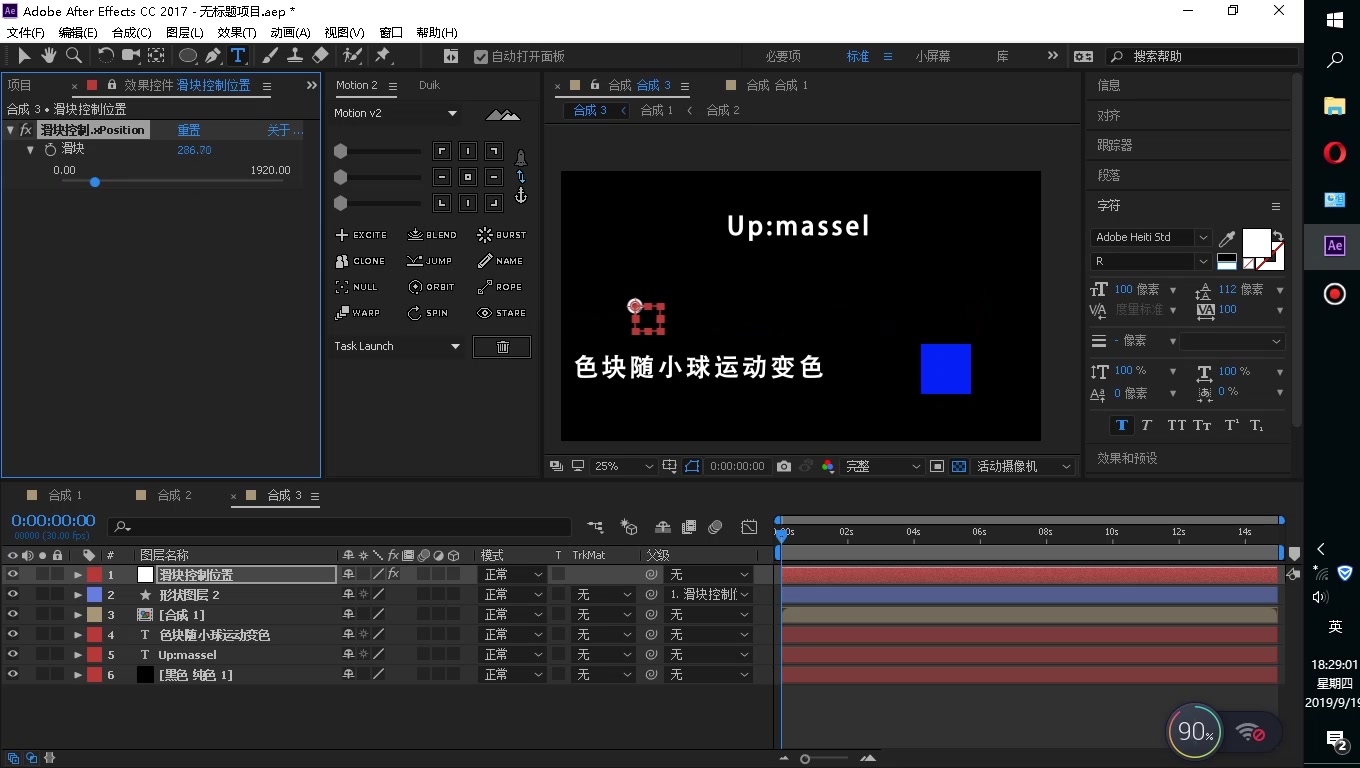Take a snapshot with the camera icon
The height and width of the screenshot is (768, 1360).
pos(783,465)
